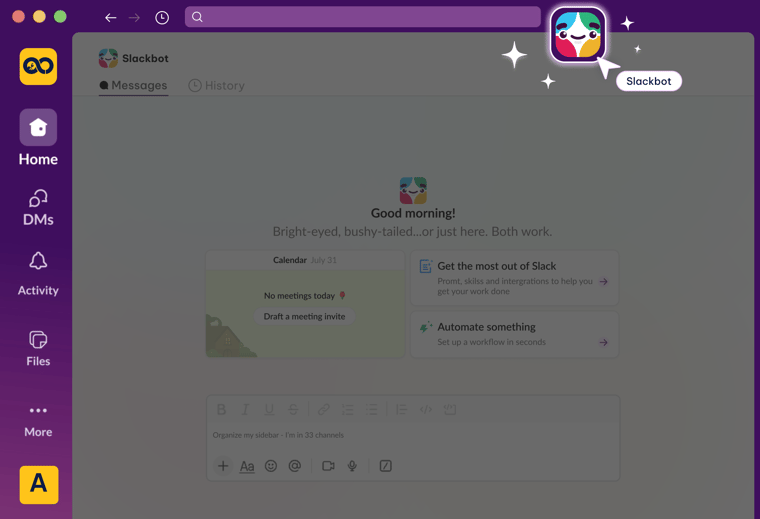The height and width of the screenshot is (519, 760).
Task: Record an audio clip with microphone
Action: (352, 466)
